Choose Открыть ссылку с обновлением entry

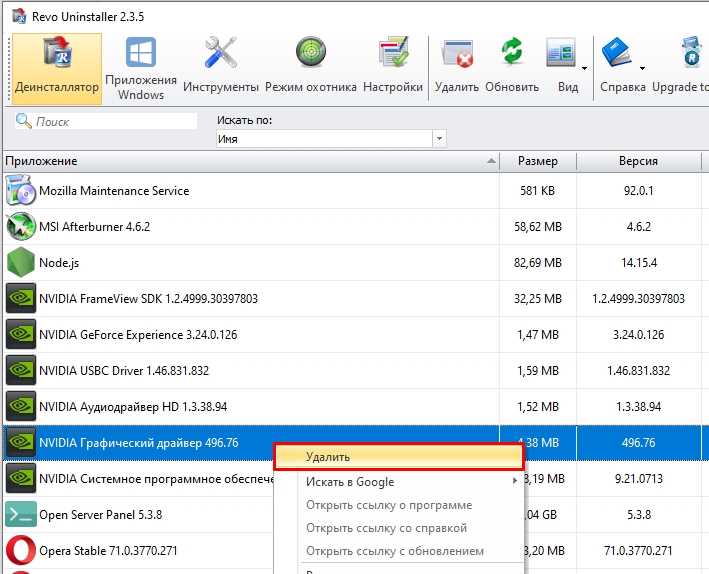(399, 551)
